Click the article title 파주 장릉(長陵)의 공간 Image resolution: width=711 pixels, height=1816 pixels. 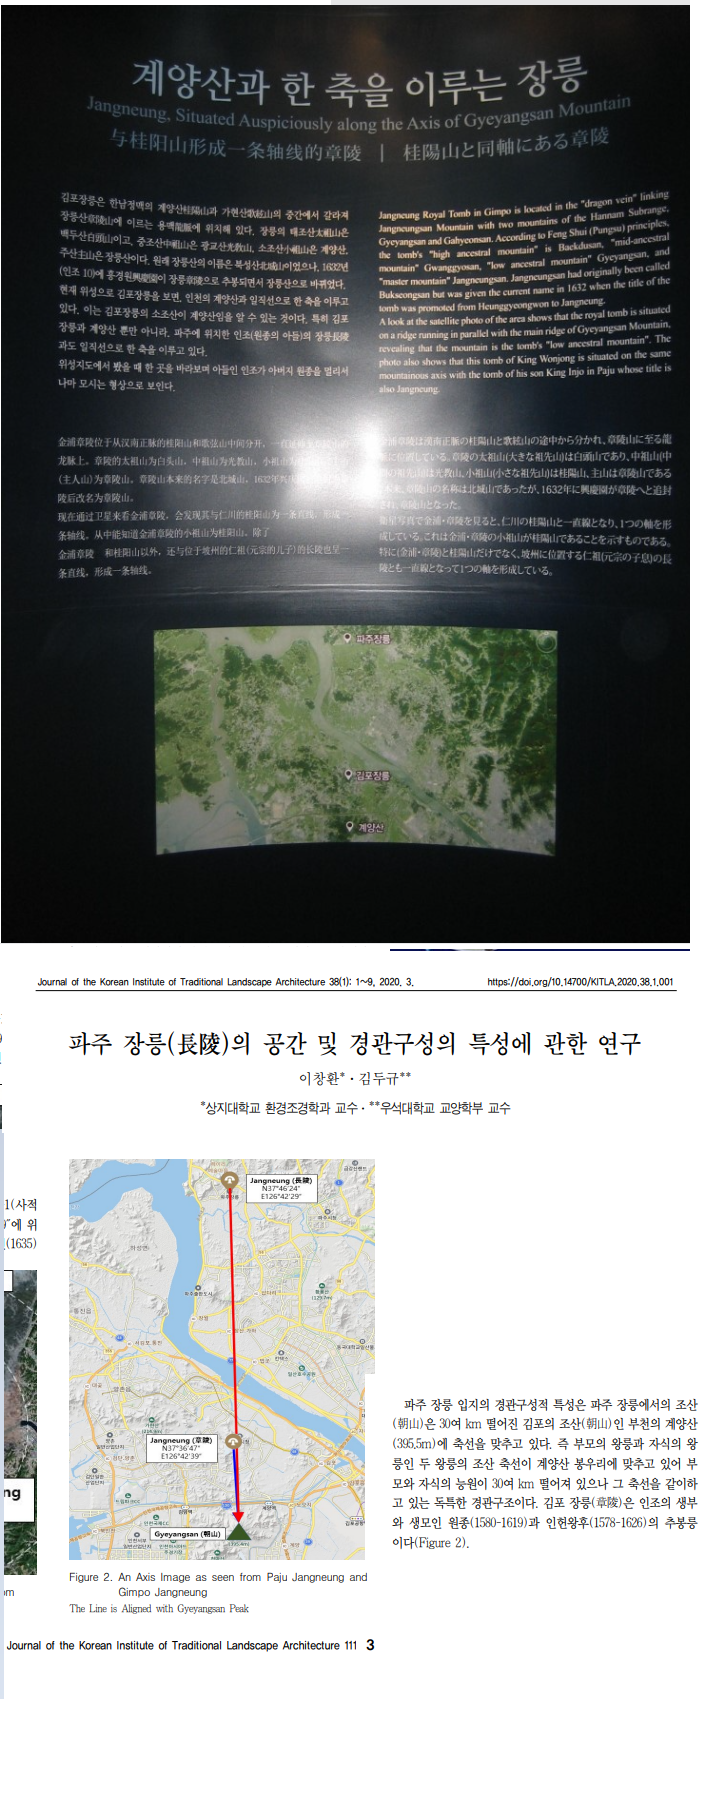click(x=354, y=1044)
